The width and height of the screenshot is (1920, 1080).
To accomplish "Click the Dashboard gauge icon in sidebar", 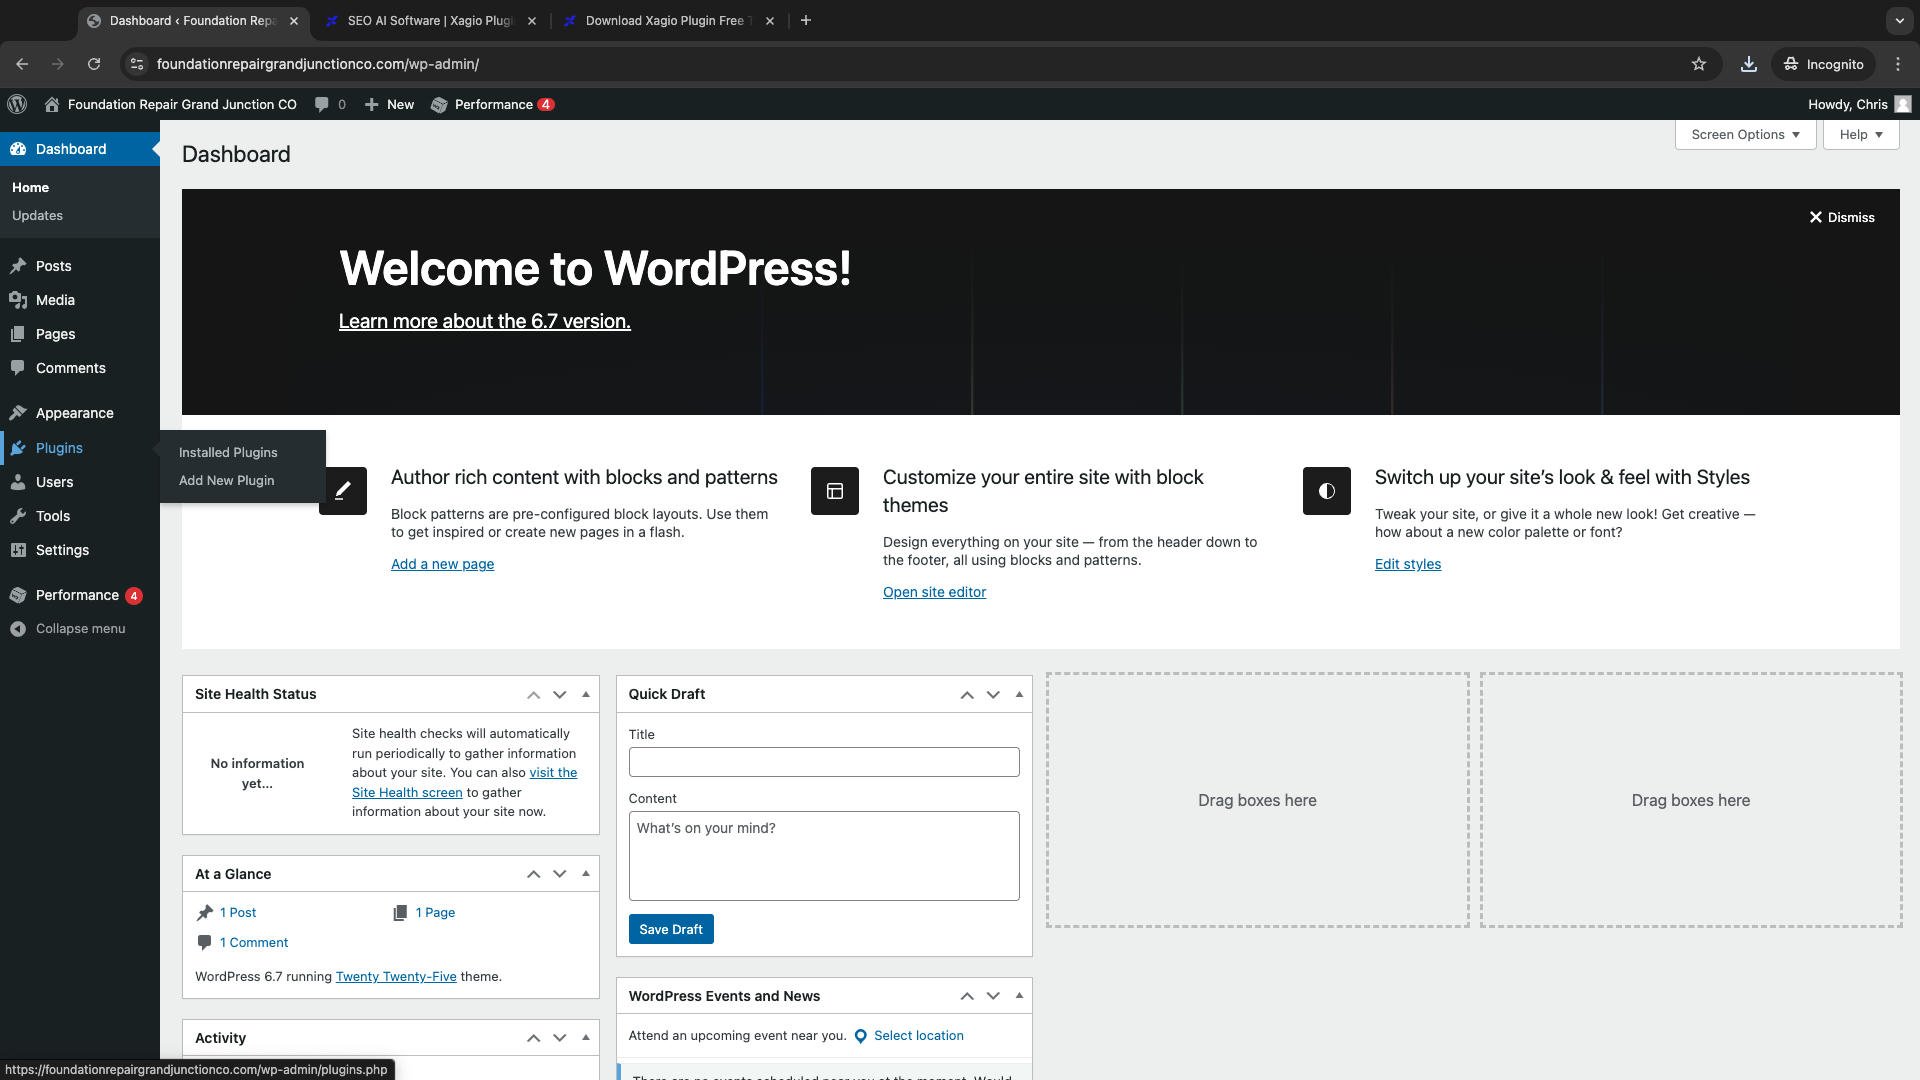I will [18, 149].
